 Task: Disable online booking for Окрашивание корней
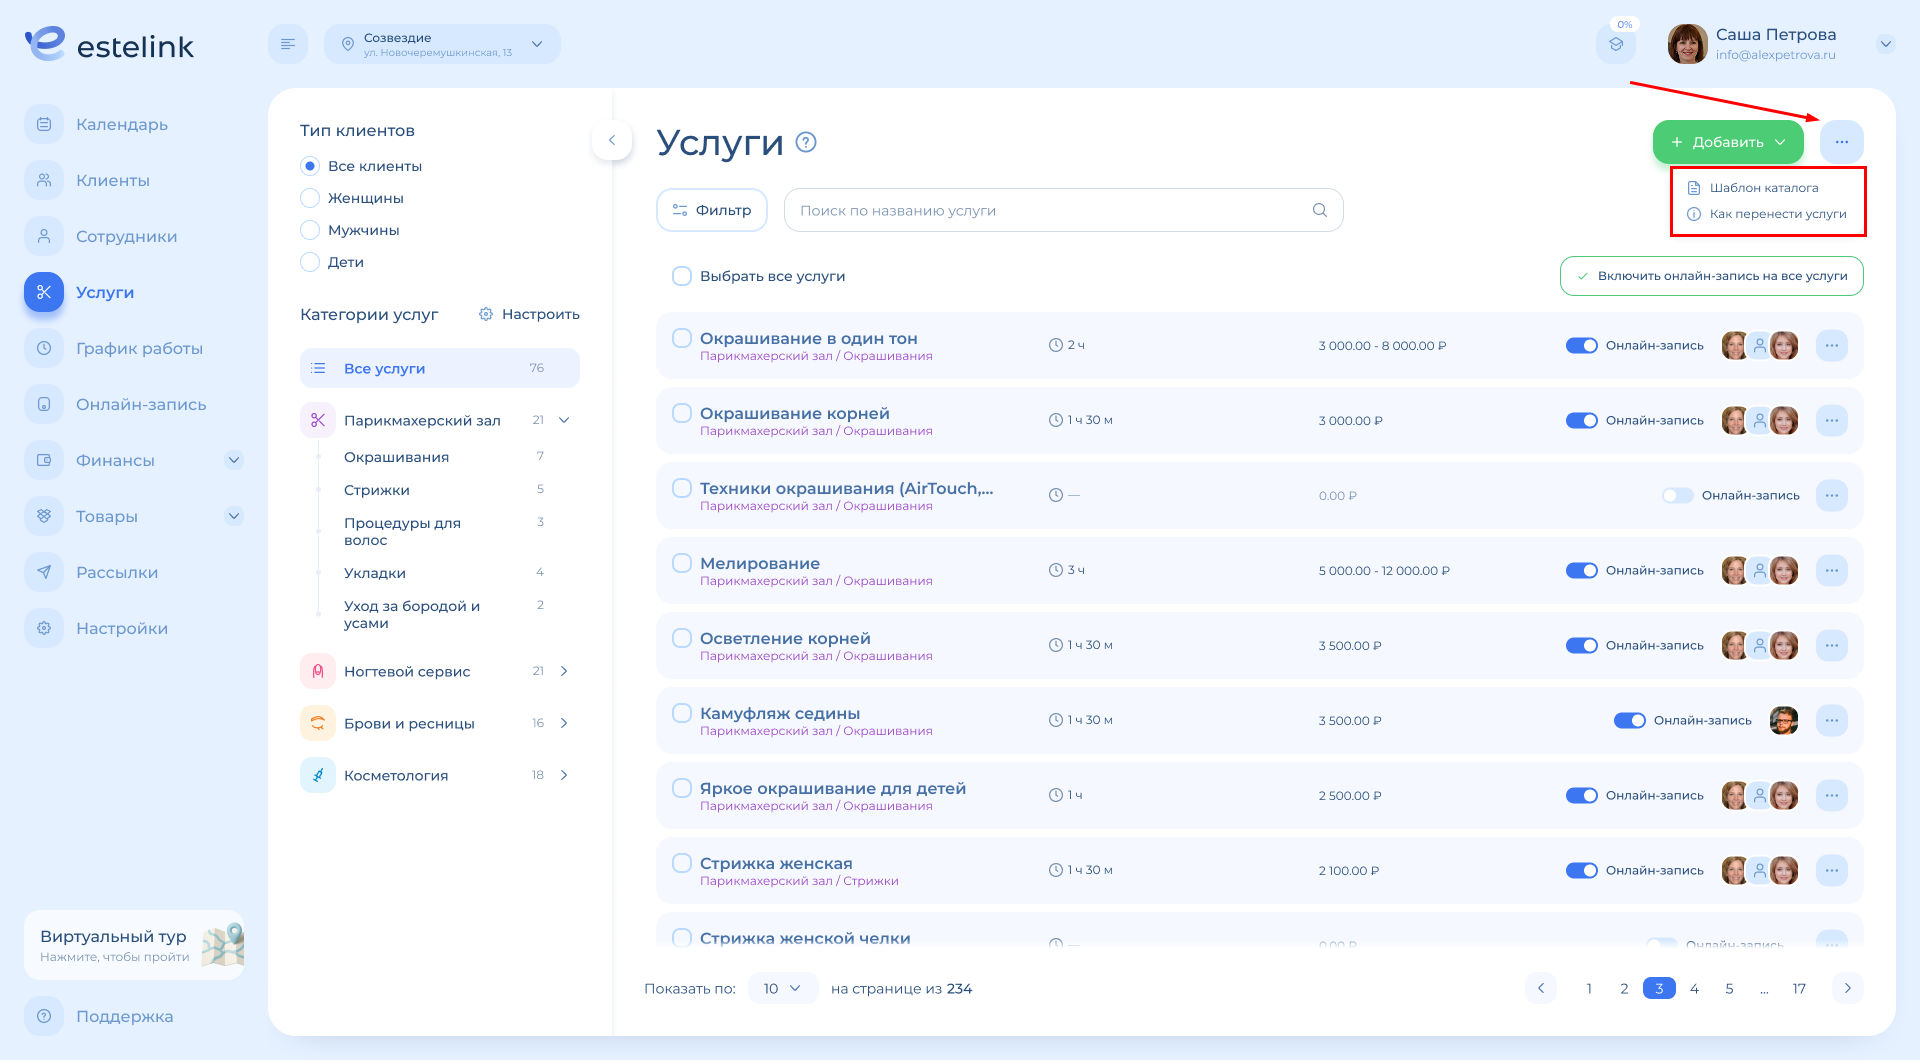(x=1581, y=420)
